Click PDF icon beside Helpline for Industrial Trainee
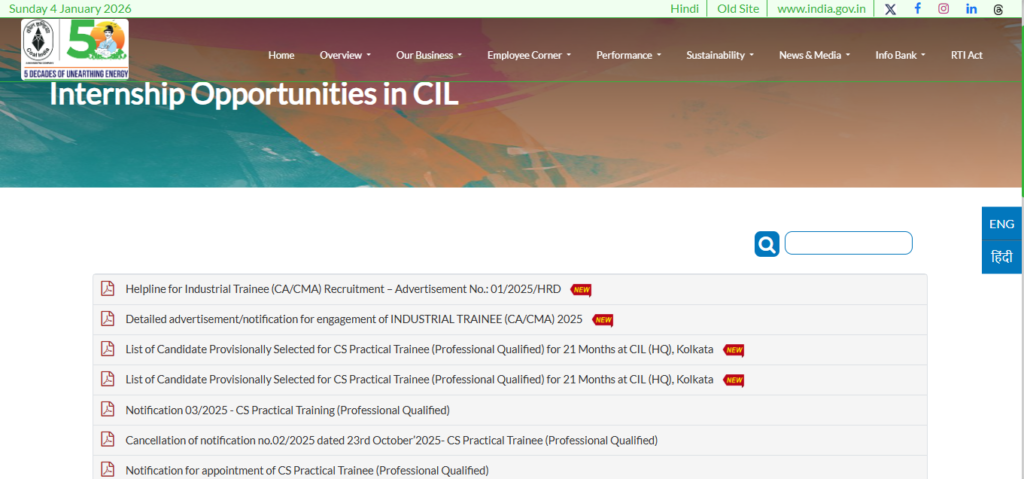The height and width of the screenshot is (479, 1024). pos(107,289)
